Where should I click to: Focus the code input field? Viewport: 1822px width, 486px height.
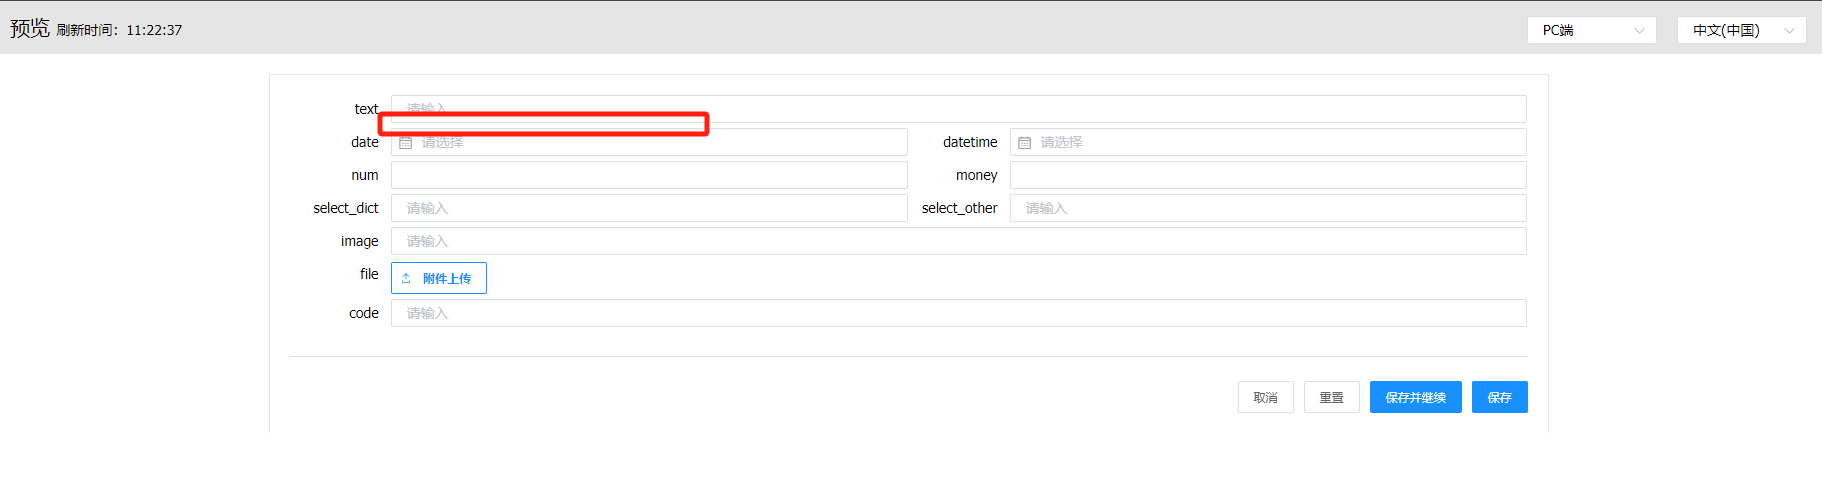point(957,313)
